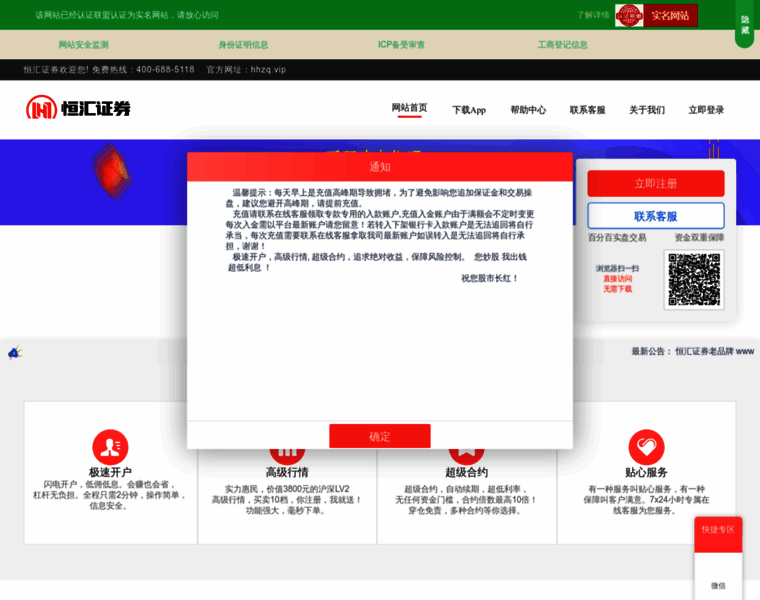This screenshot has height=600, width=760.
Task: Click the 最新公告 scrolling text
Action: (692, 351)
